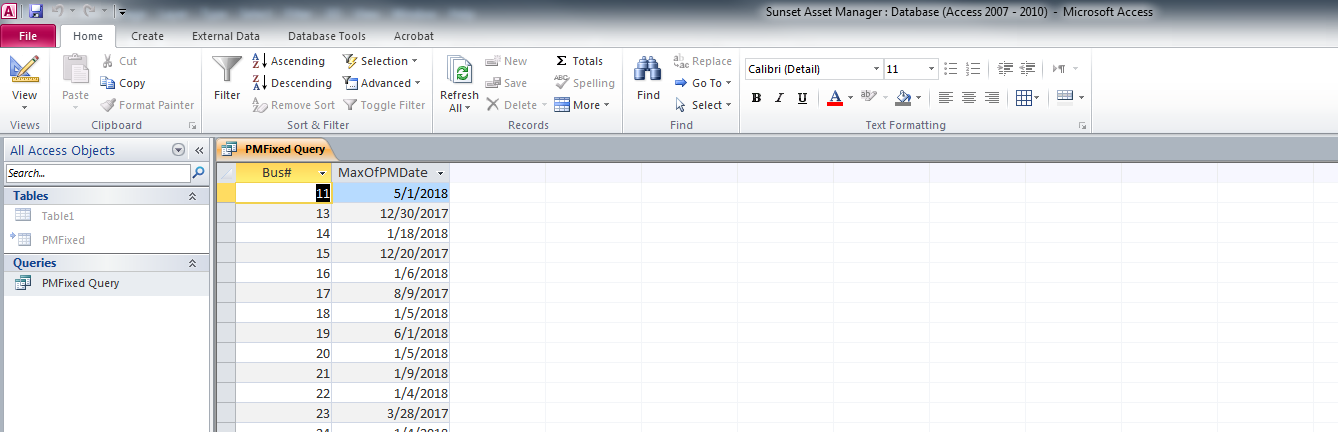Sort records with Descending
1338x432 pixels.
click(x=291, y=83)
